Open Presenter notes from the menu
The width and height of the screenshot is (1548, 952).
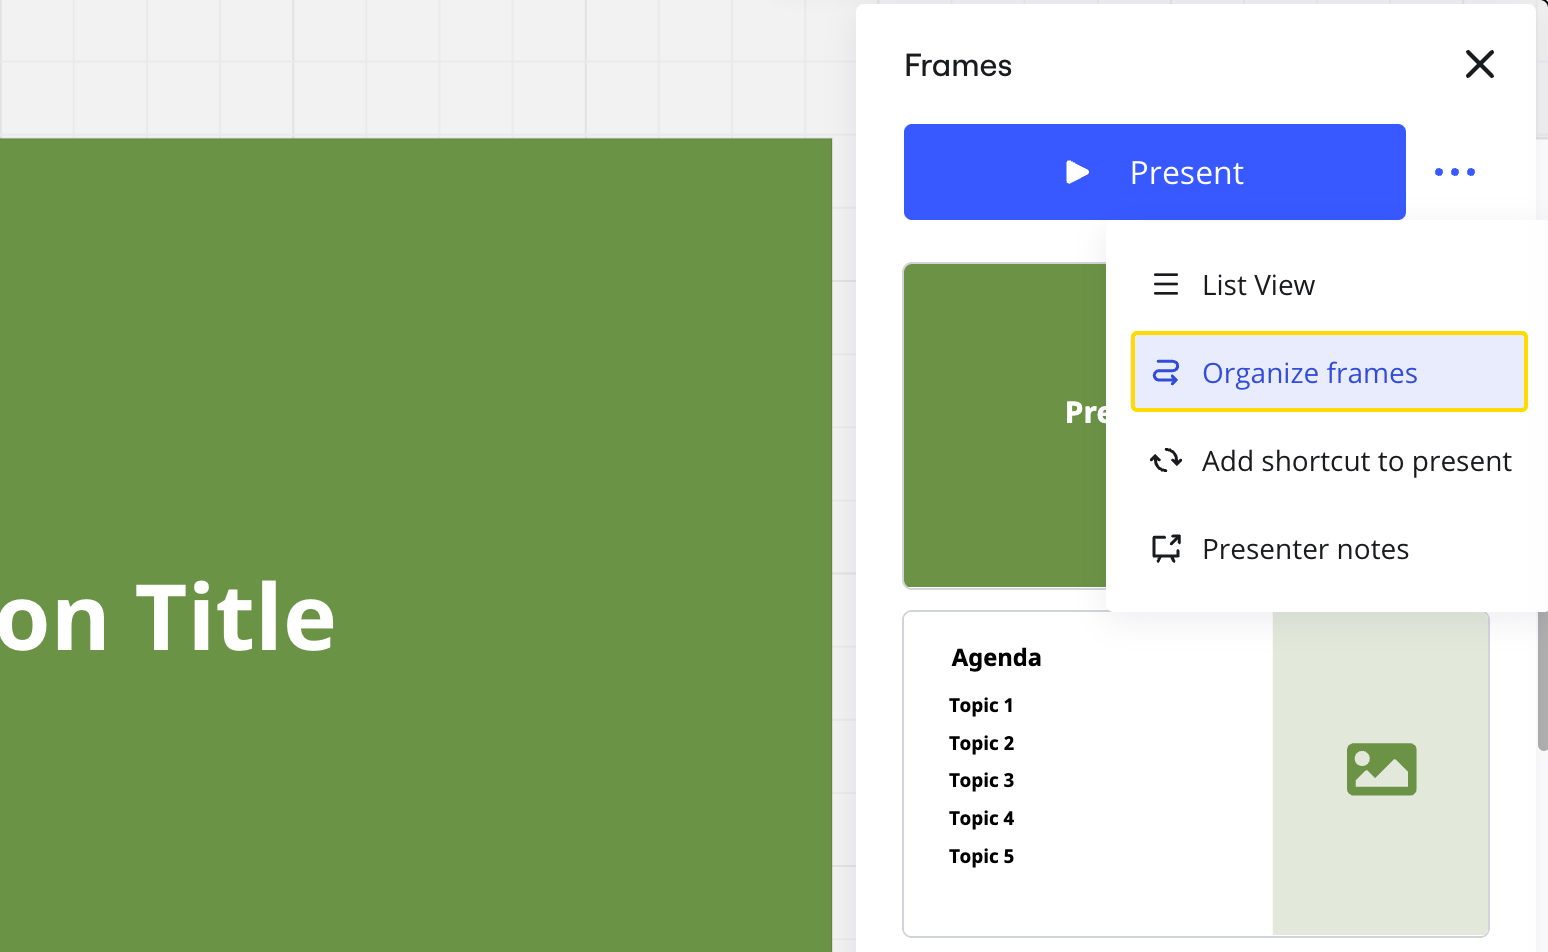(x=1306, y=548)
